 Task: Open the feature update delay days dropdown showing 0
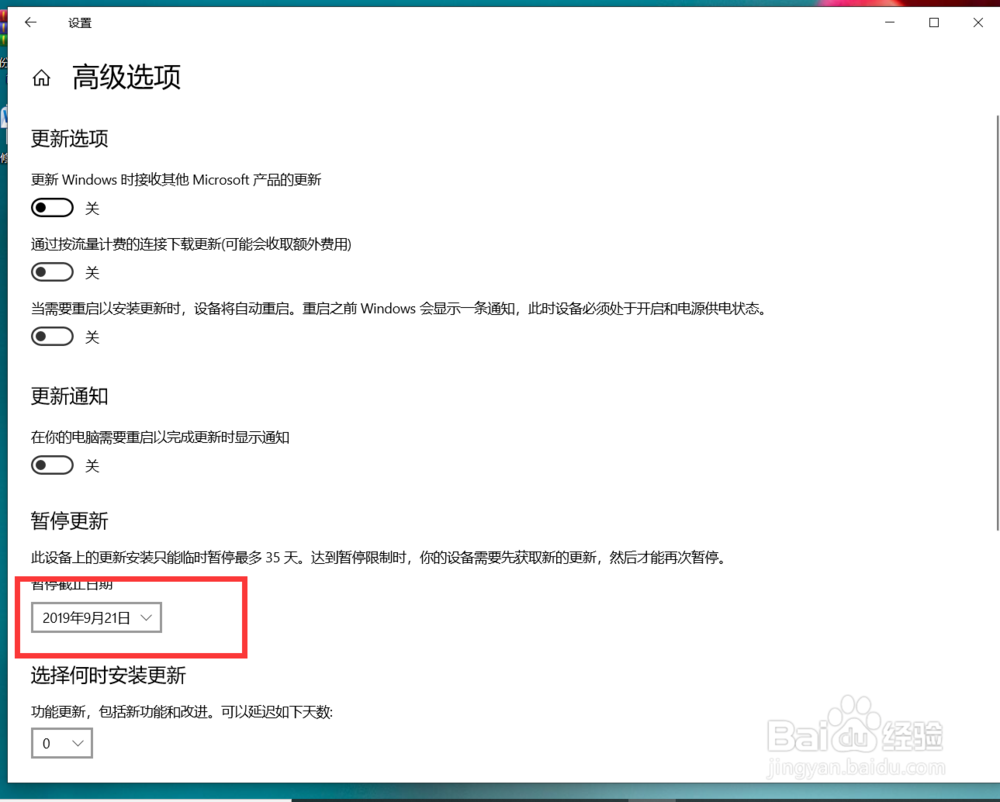(x=61, y=743)
